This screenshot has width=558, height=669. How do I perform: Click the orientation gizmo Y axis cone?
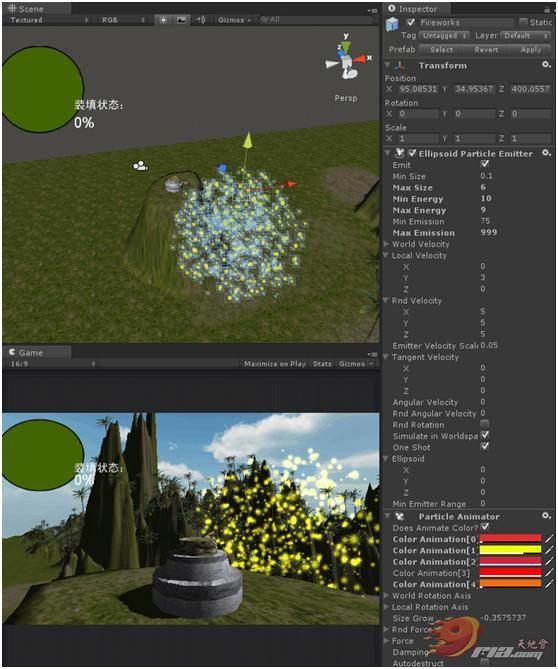click(346, 46)
